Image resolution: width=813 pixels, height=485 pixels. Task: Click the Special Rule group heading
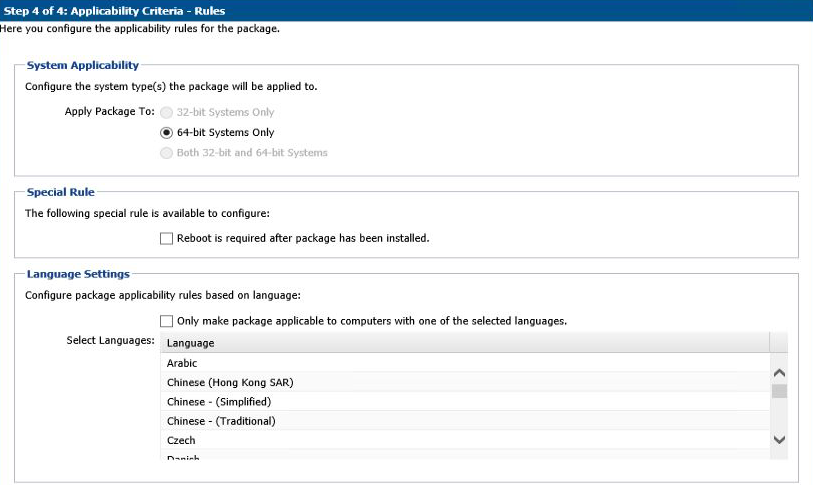click(x=60, y=192)
